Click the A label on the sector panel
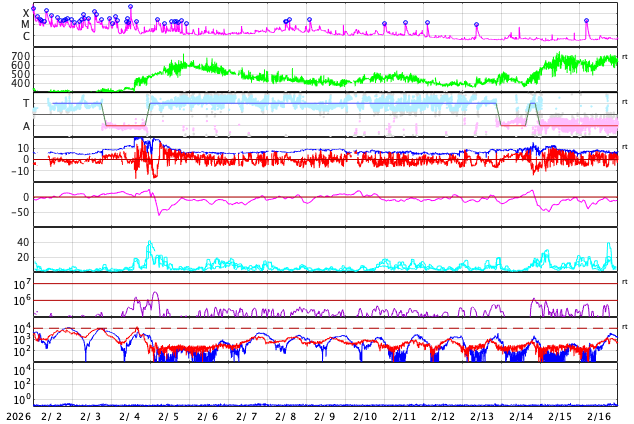The height and width of the screenshot is (424, 634). point(26,126)
